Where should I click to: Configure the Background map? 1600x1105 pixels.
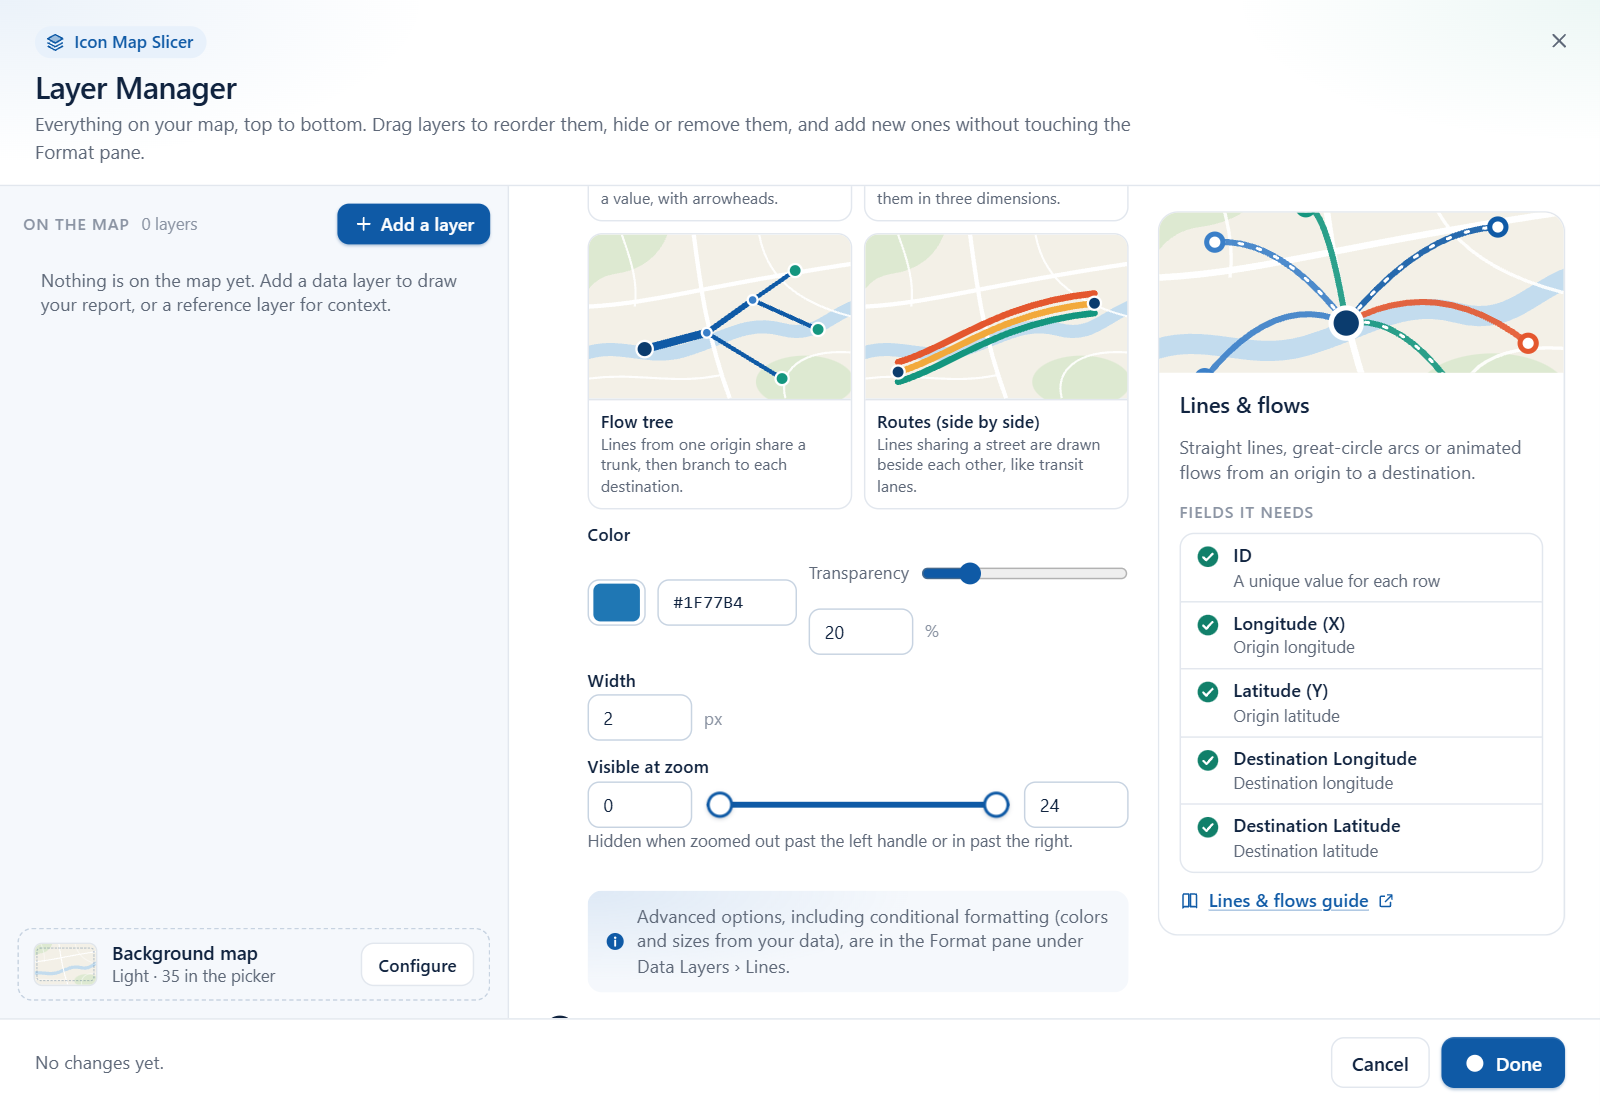point(417,965)
